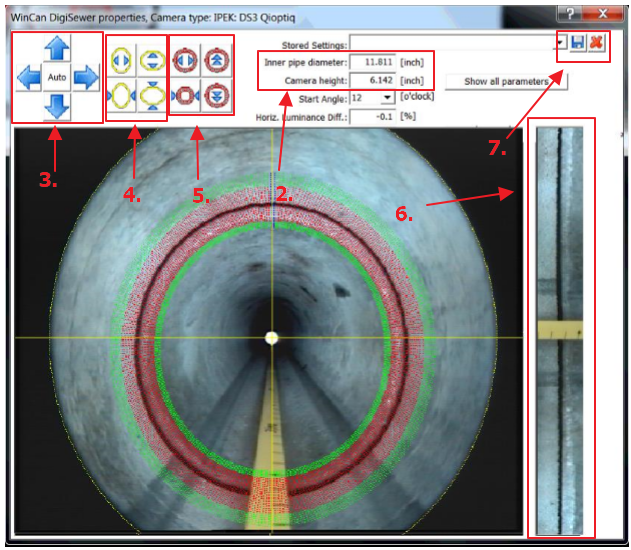Click red ring icon with inner horizontal arrows
The image size is (631, 550).
185,60
